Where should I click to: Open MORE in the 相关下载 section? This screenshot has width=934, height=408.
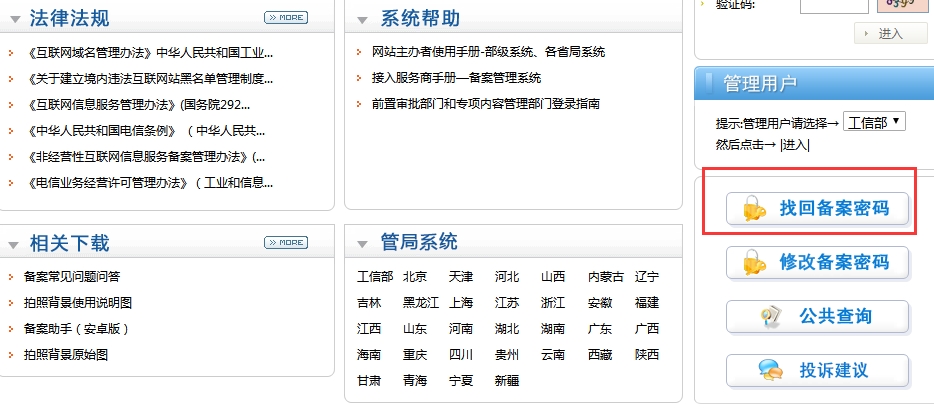tap(286, 242)
